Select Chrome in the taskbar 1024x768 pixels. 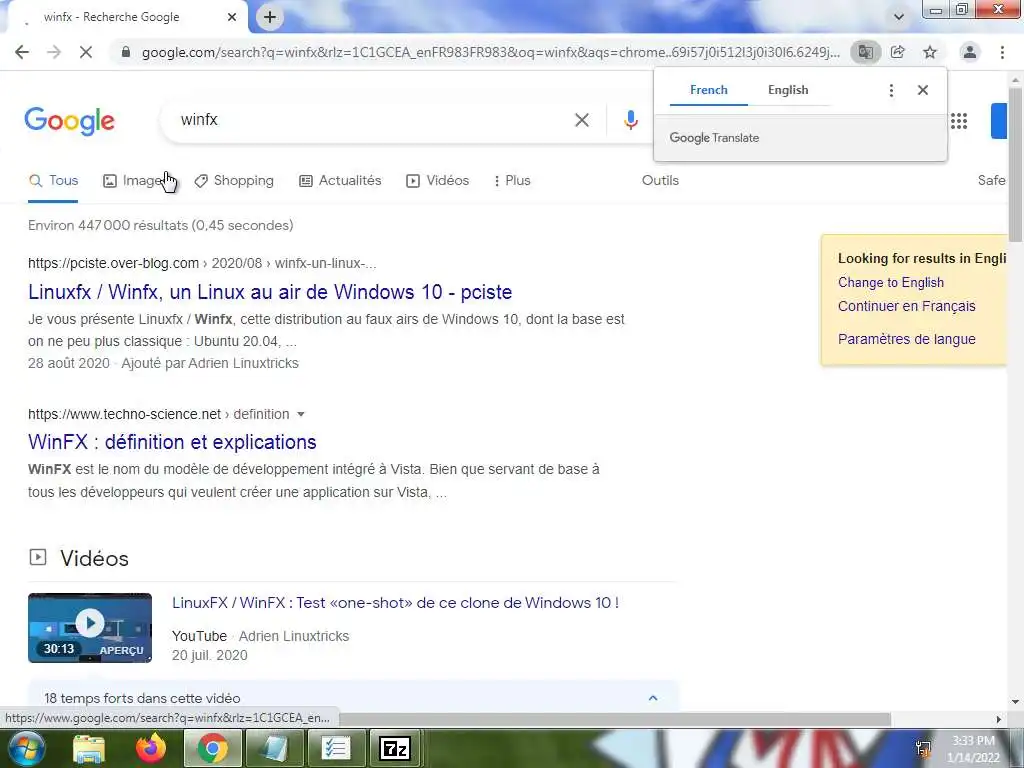[x=213, y=748]
